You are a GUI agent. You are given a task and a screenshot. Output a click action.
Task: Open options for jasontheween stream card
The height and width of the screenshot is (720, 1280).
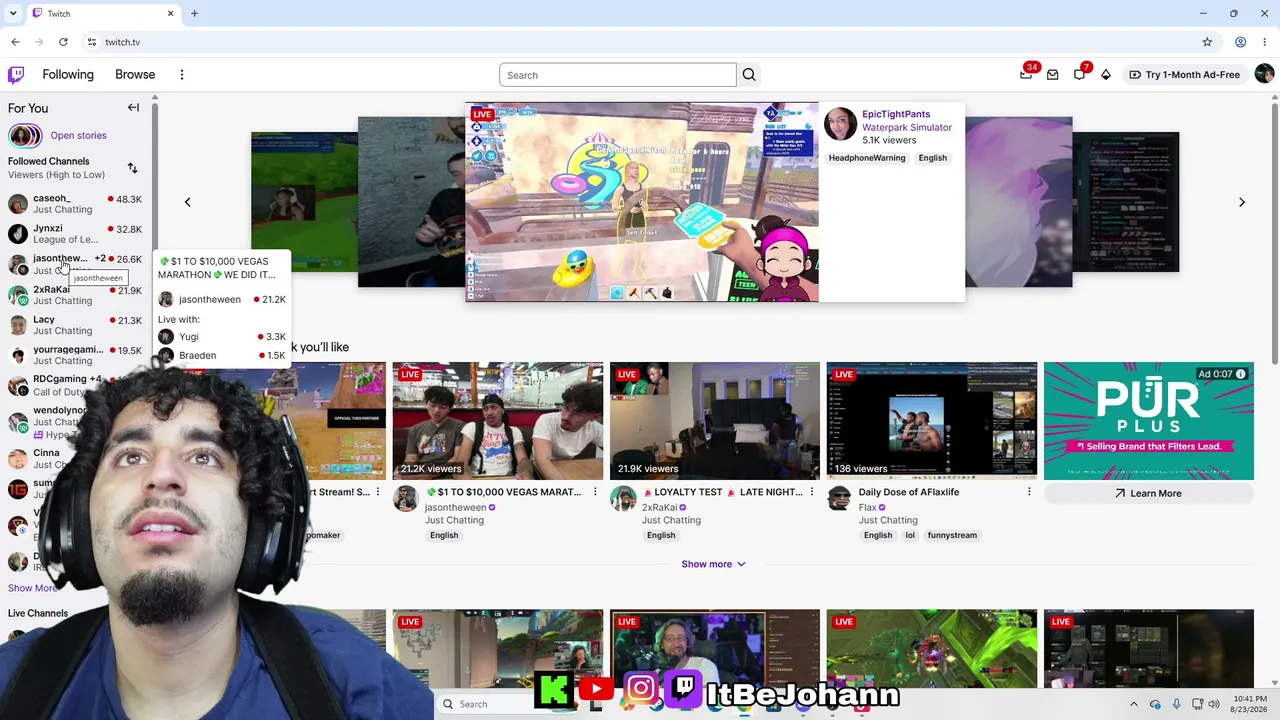(x=595, y=492)
